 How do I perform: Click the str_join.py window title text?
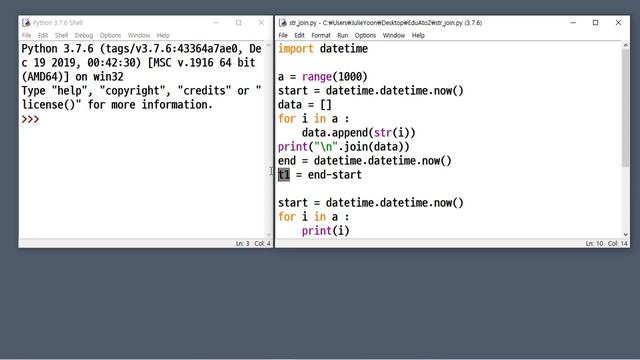pyautogui.click(x=386, y=23)
